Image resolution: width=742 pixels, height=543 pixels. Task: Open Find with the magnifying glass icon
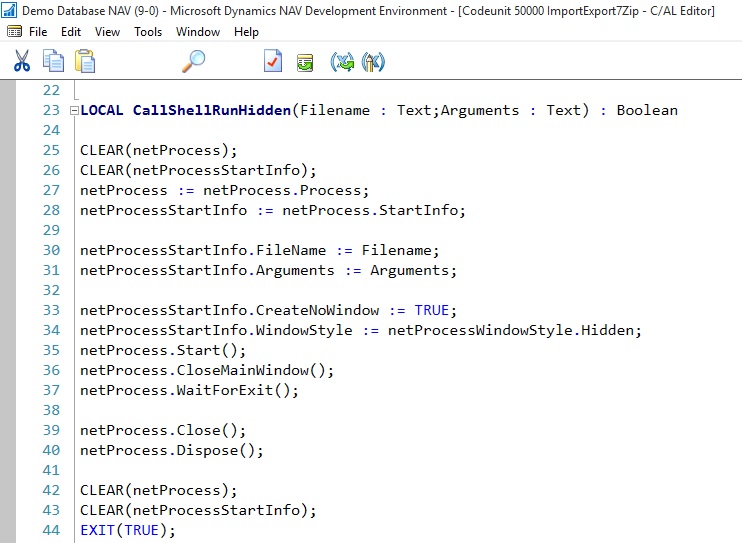(193, 62)
